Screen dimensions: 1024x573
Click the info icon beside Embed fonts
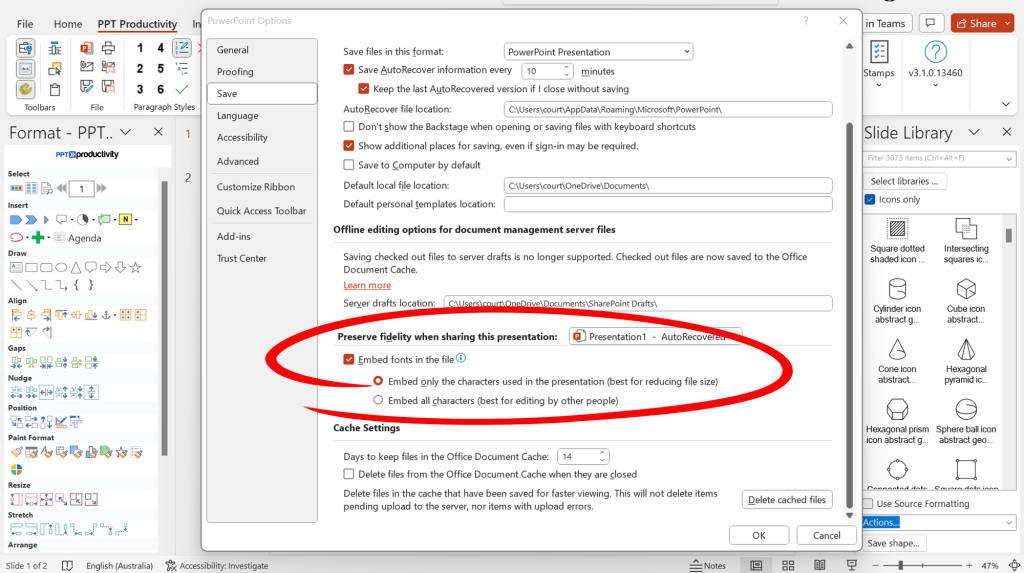pos(461,358)
